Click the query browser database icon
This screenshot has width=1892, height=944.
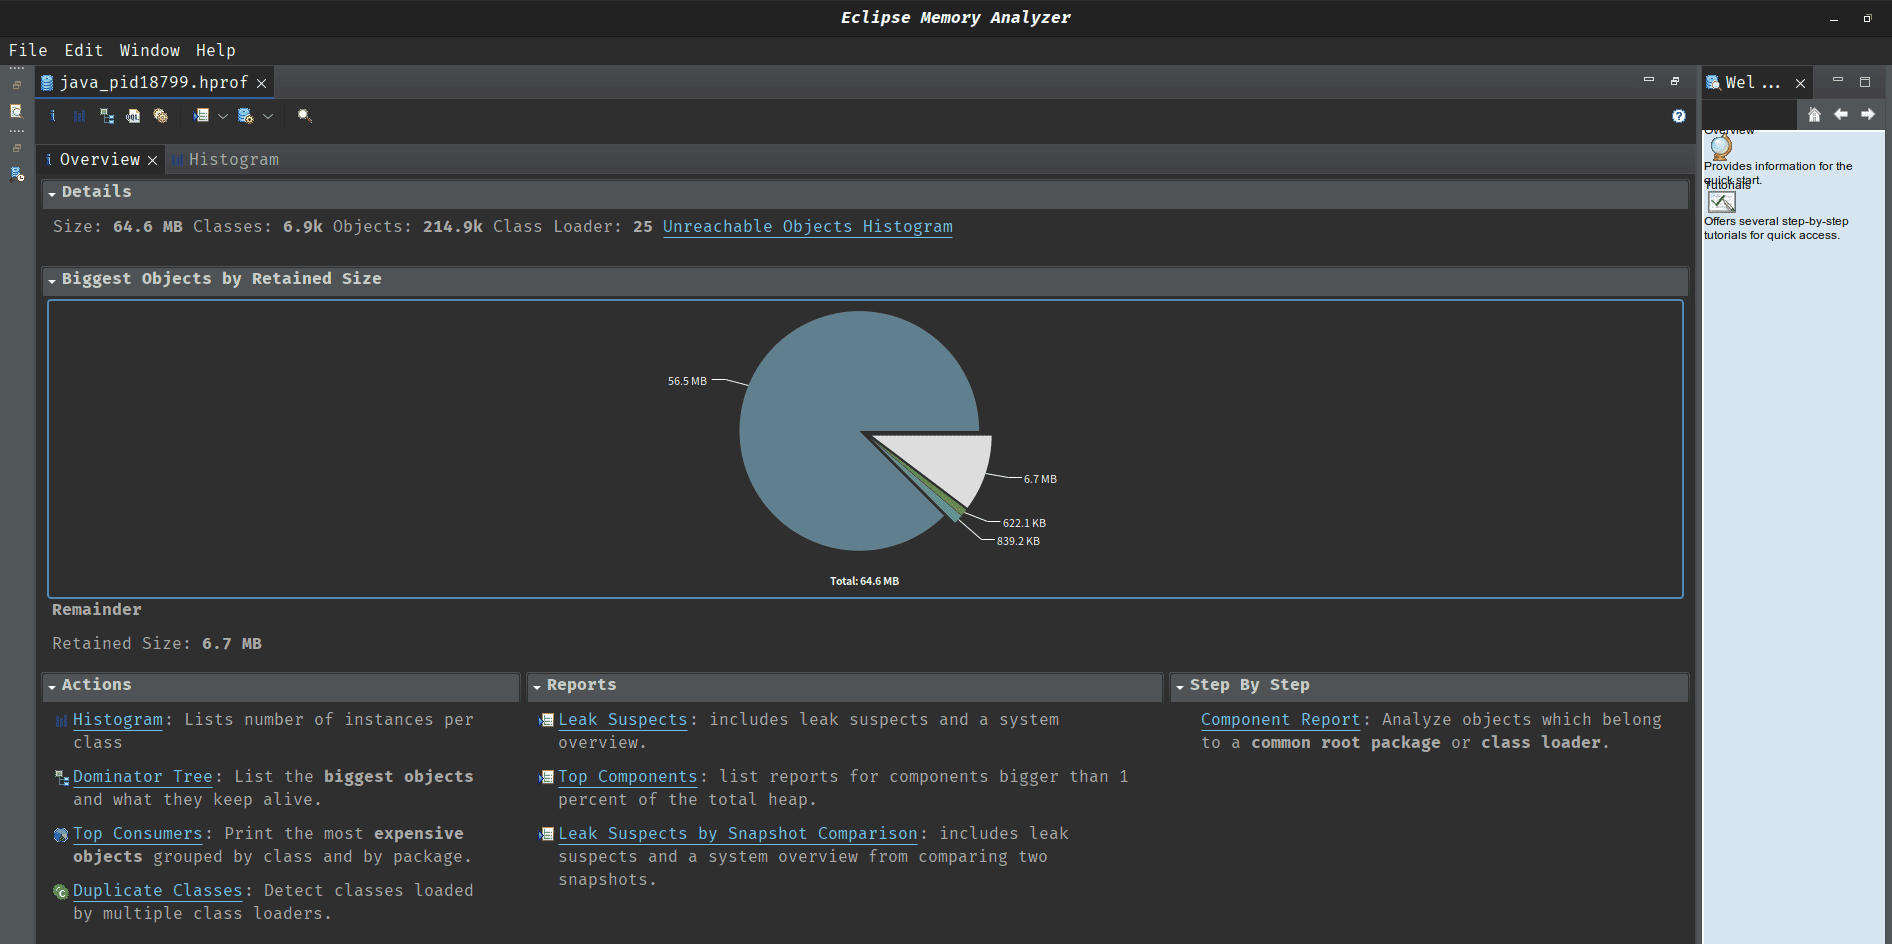[x=245, y=116]
